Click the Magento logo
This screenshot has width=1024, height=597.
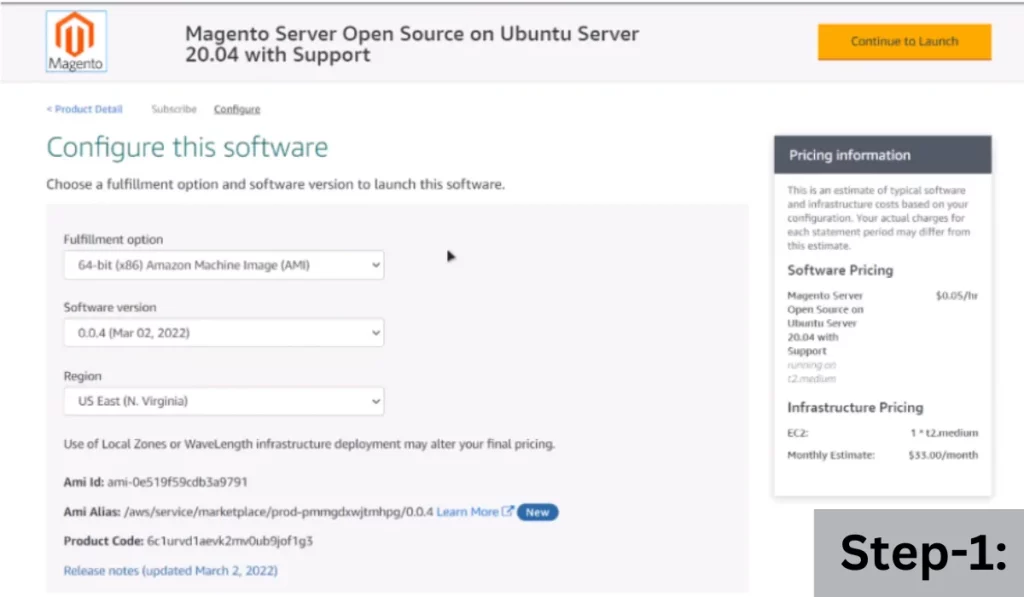pos(76,41)
